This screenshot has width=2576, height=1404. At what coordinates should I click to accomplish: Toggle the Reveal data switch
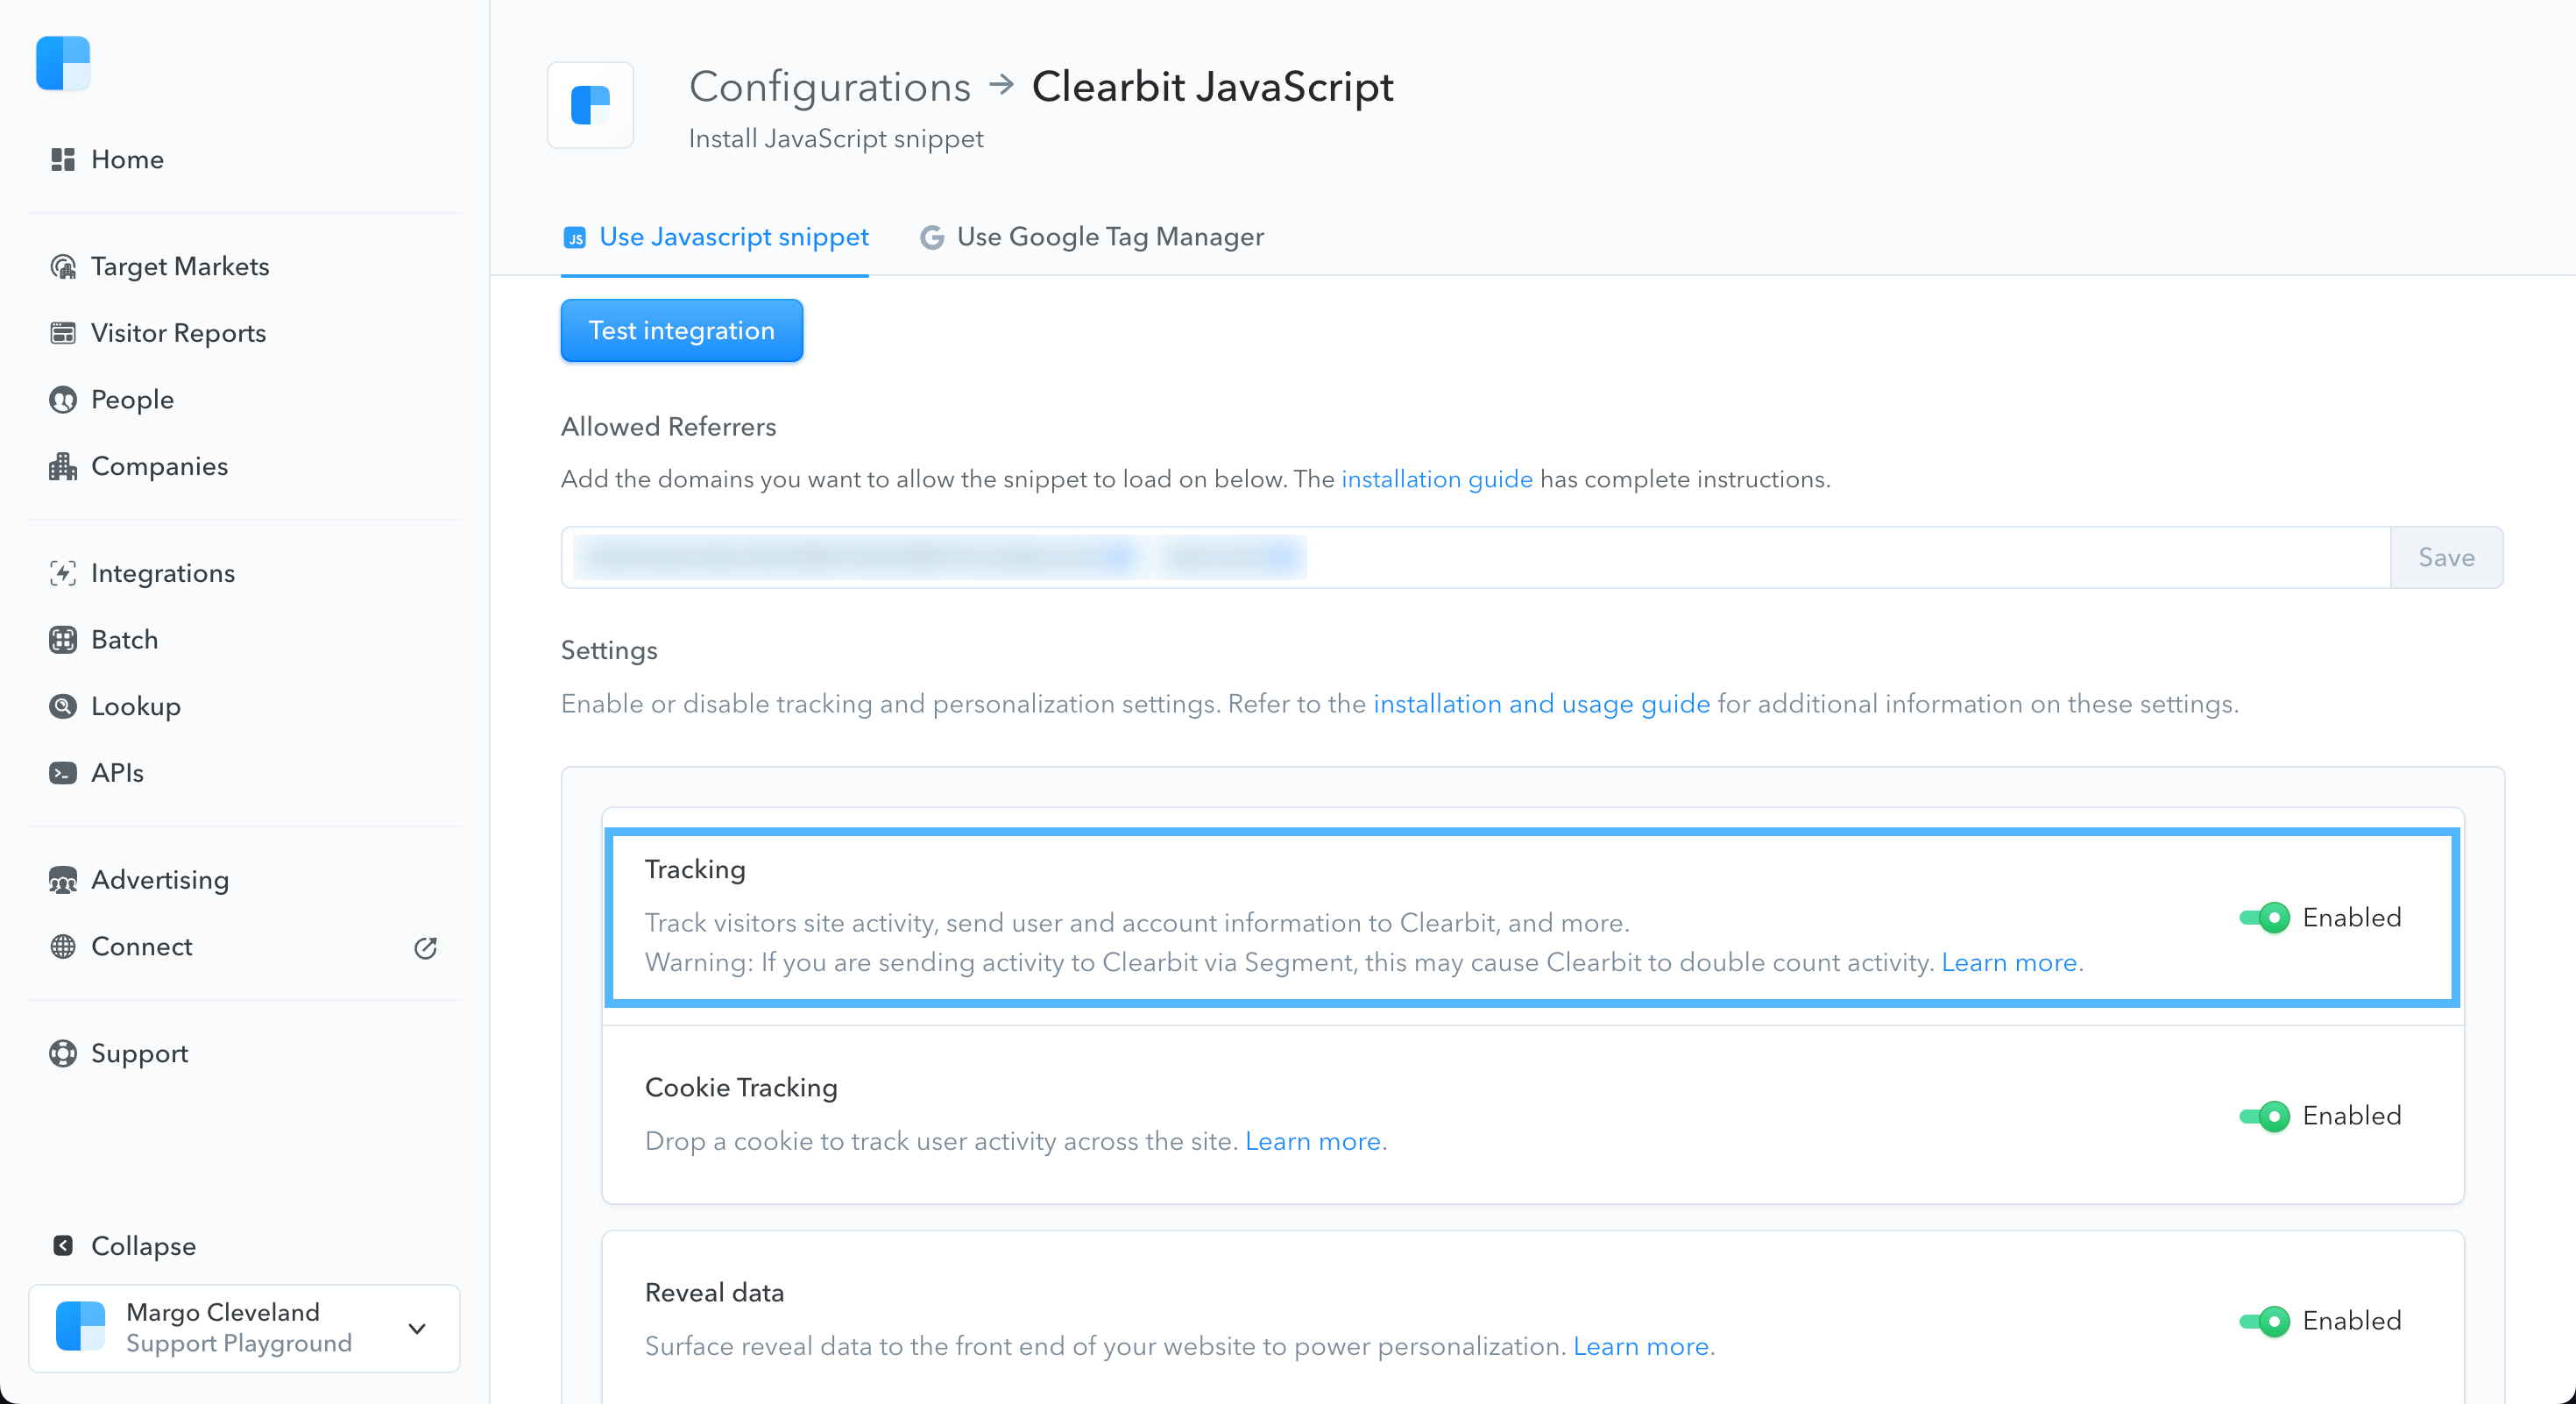(2265, 1321)
